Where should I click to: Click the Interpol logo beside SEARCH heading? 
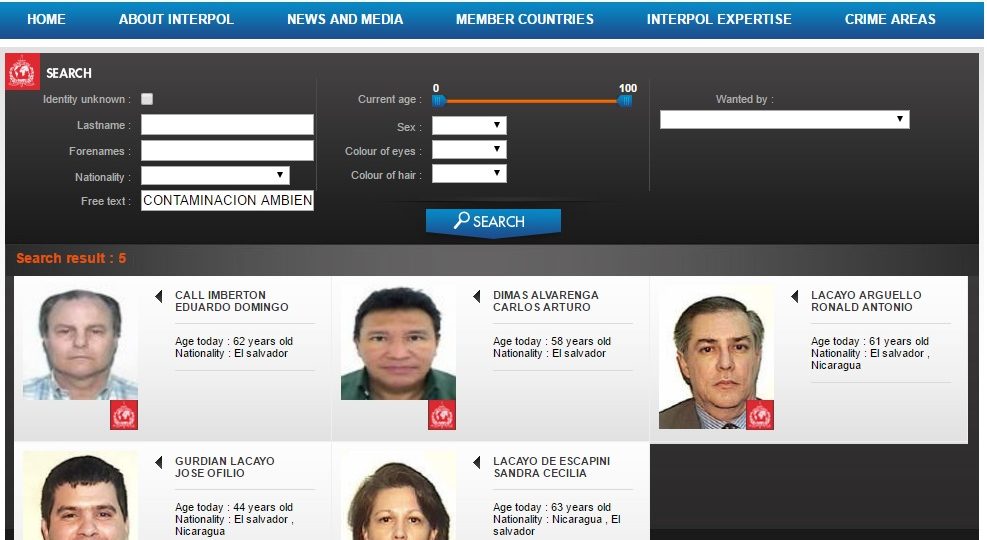(x=23, y=72)
